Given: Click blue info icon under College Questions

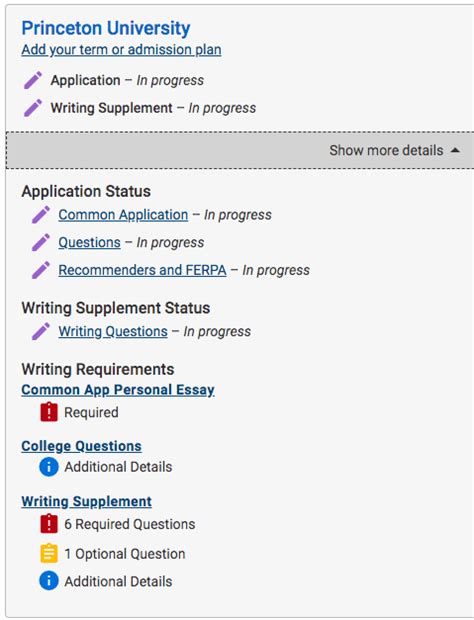Looking at the screenshot, I should [x=49, y=467].
